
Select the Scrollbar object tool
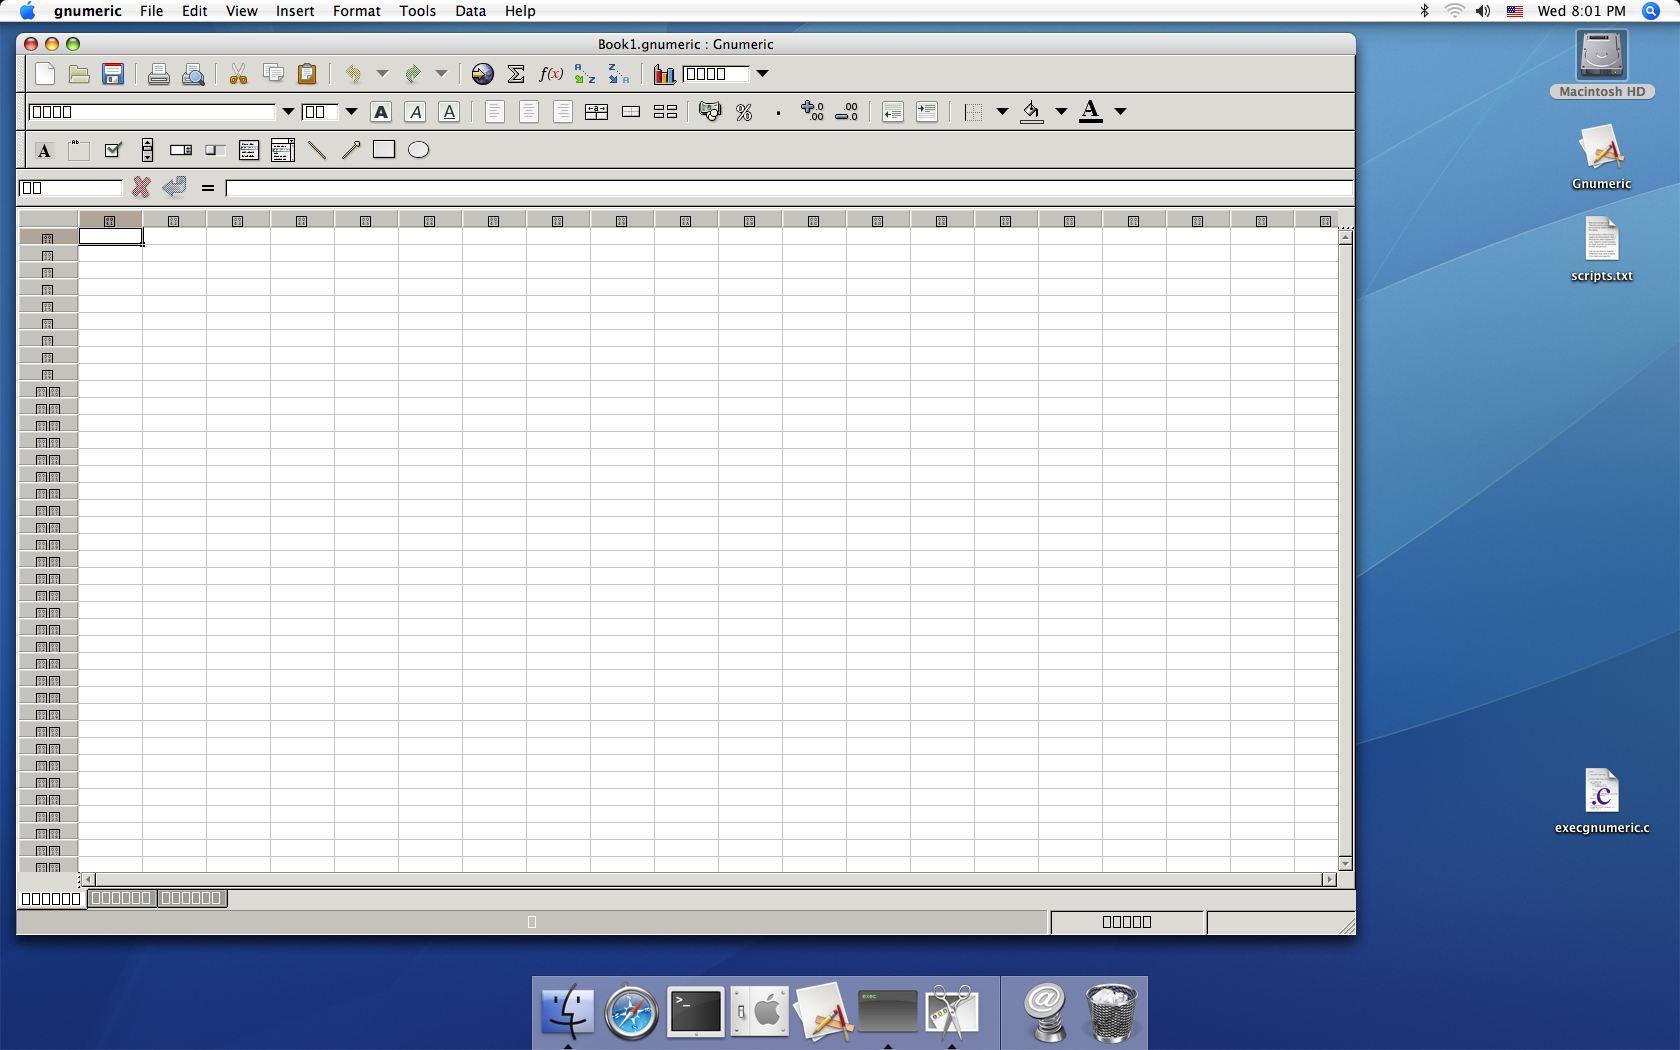pyautogui.click(x=147, y=150)
